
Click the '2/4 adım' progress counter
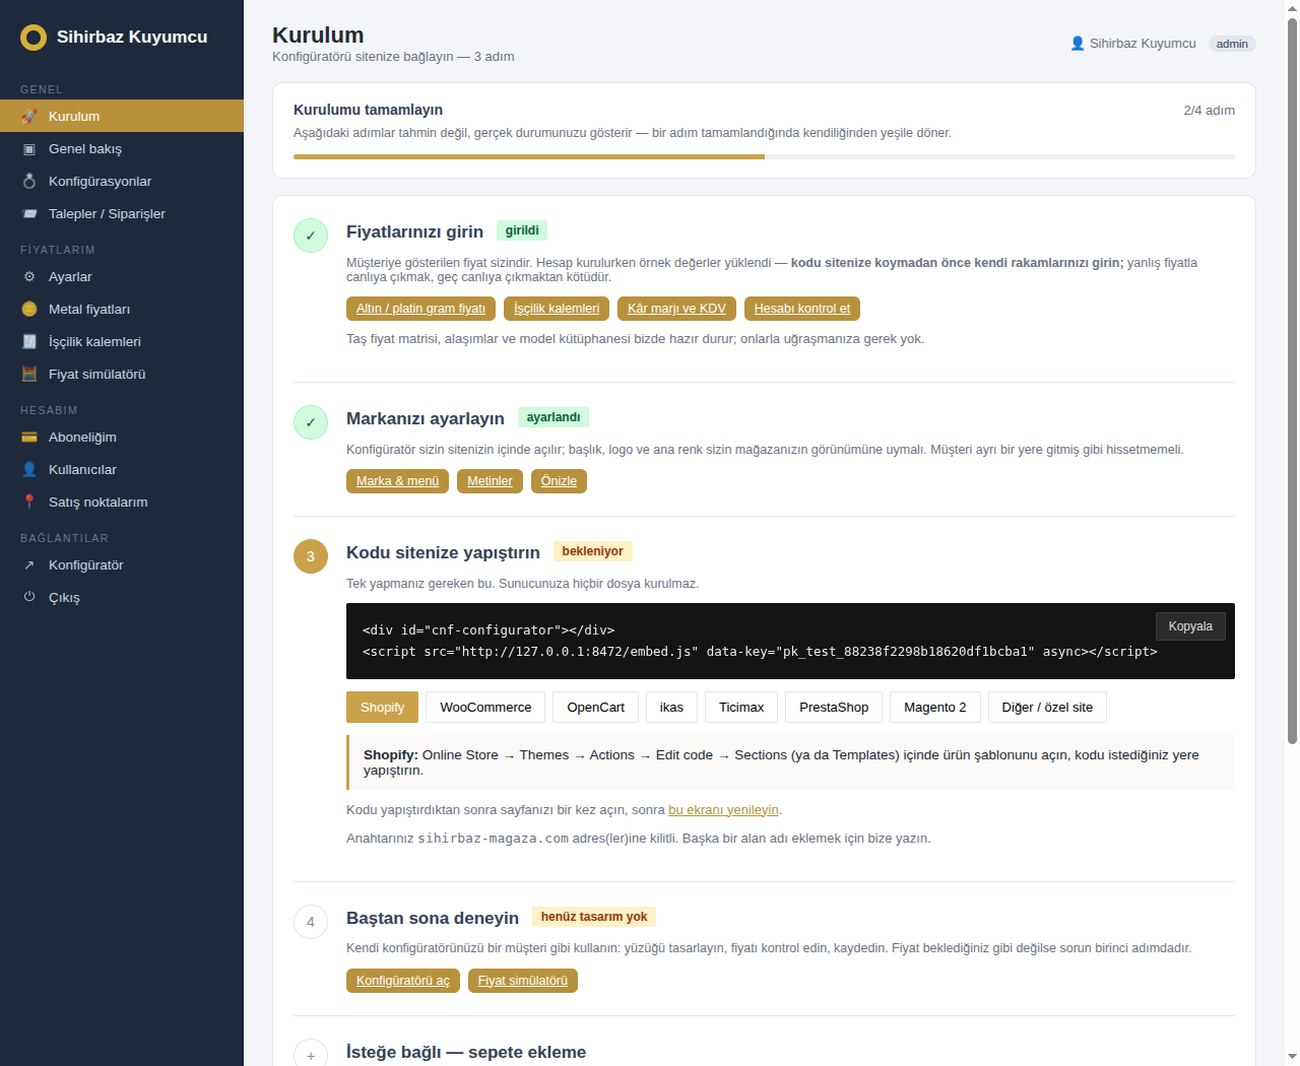coord(1209,110)
